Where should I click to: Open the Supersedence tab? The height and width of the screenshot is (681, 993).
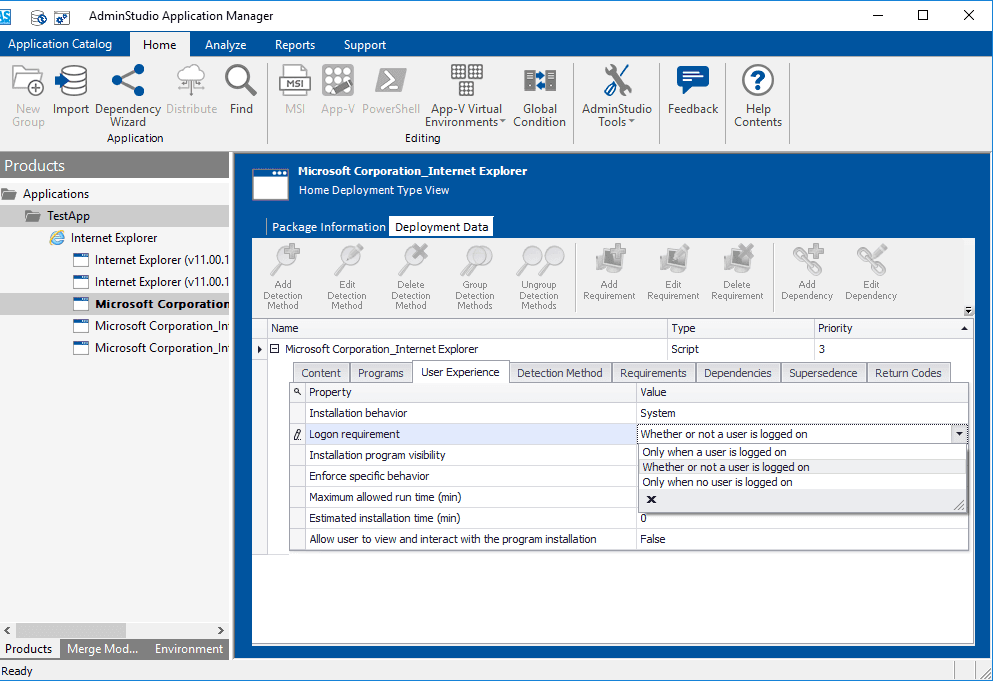823,373
